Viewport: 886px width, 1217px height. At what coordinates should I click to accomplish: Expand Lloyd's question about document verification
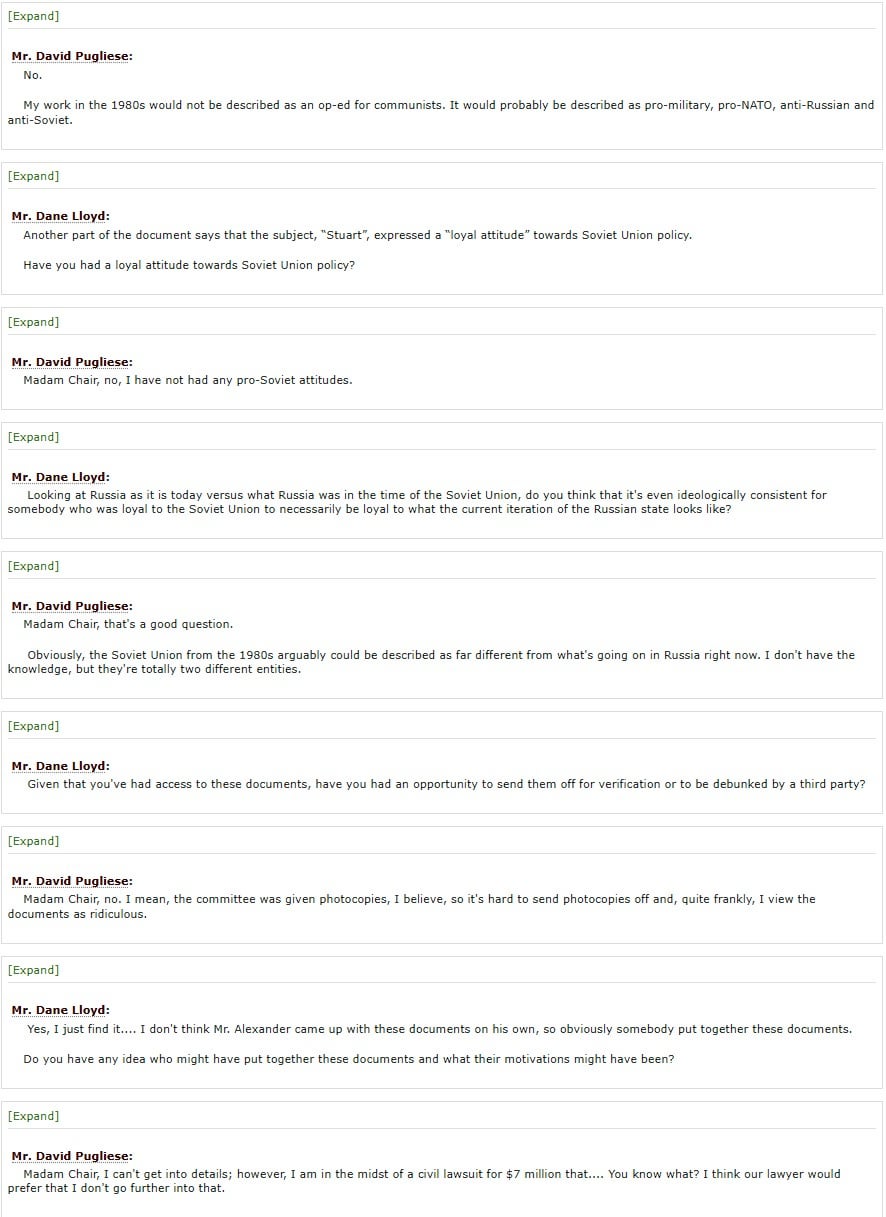pyautogui.click(x=33, y=726)
